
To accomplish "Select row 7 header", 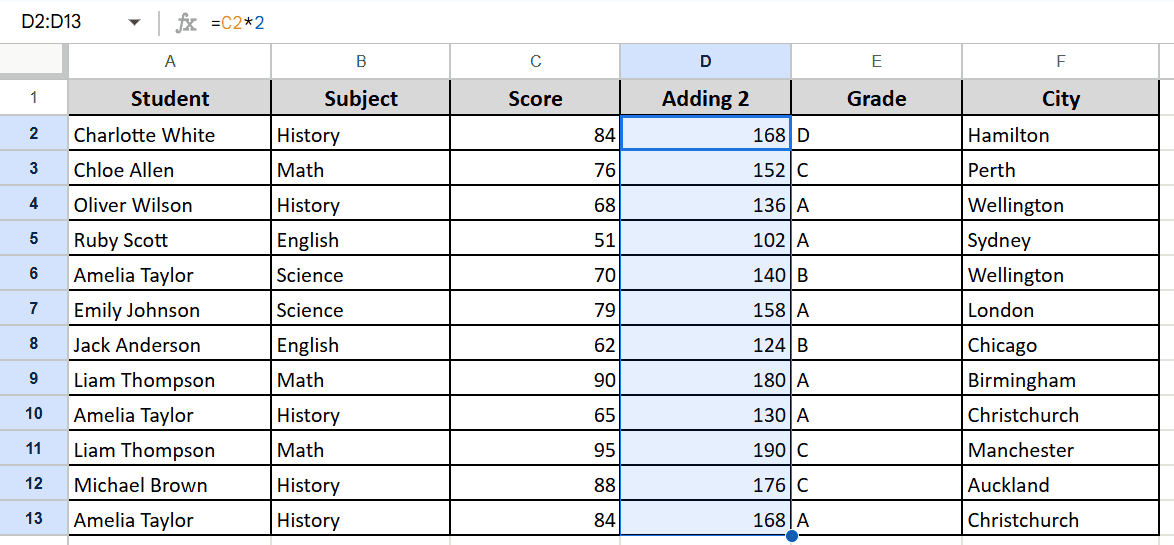I will pos(34,310).
